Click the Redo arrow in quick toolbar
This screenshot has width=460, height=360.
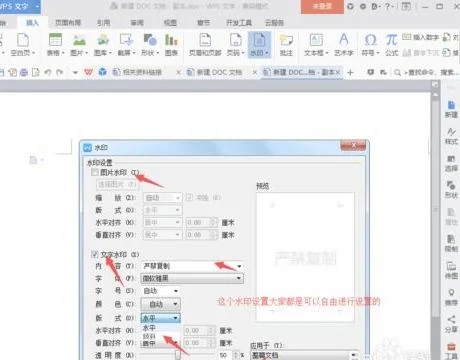60,72
